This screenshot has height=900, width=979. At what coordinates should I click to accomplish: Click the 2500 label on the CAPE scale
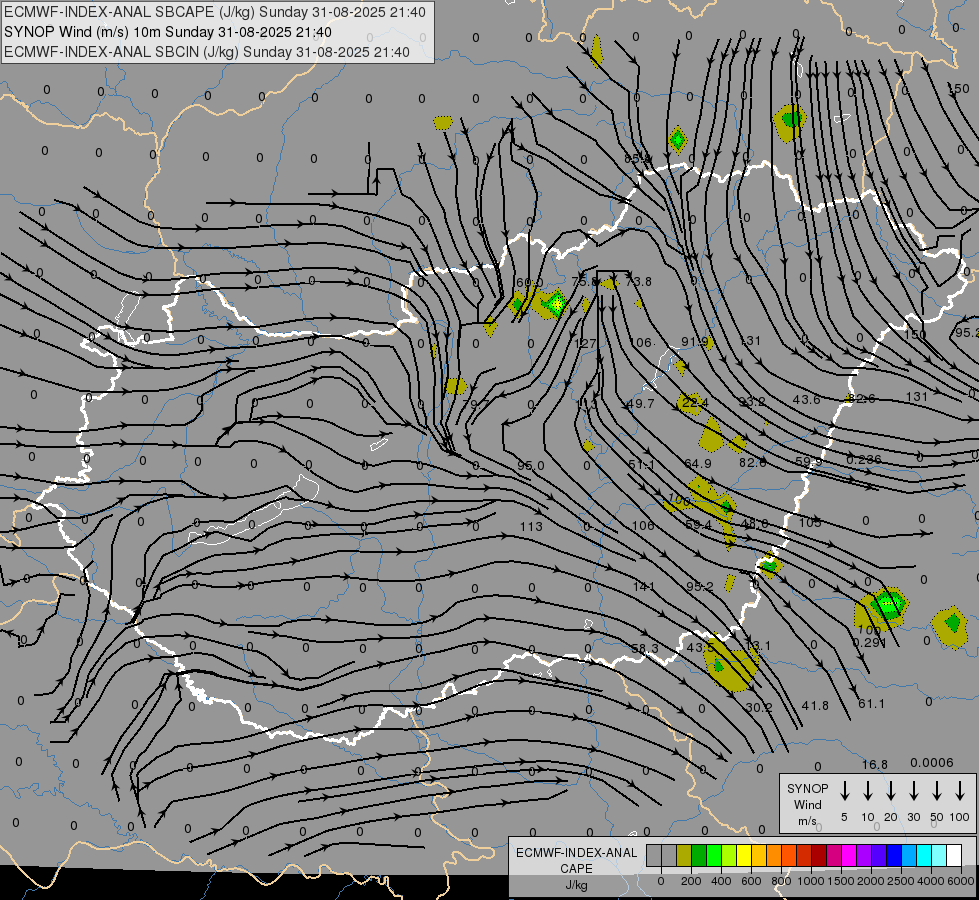click(x=900, y=881)
